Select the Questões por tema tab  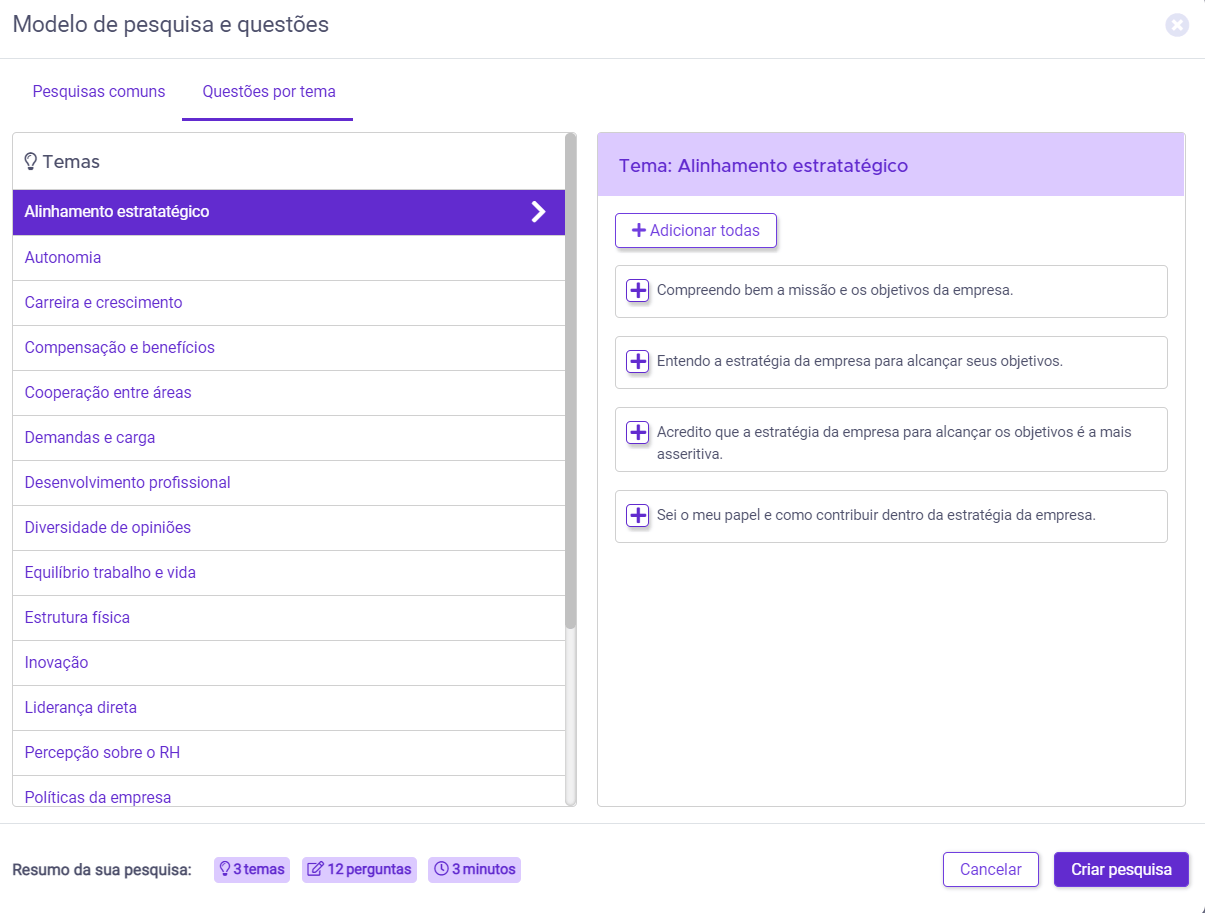click(269, 92)
